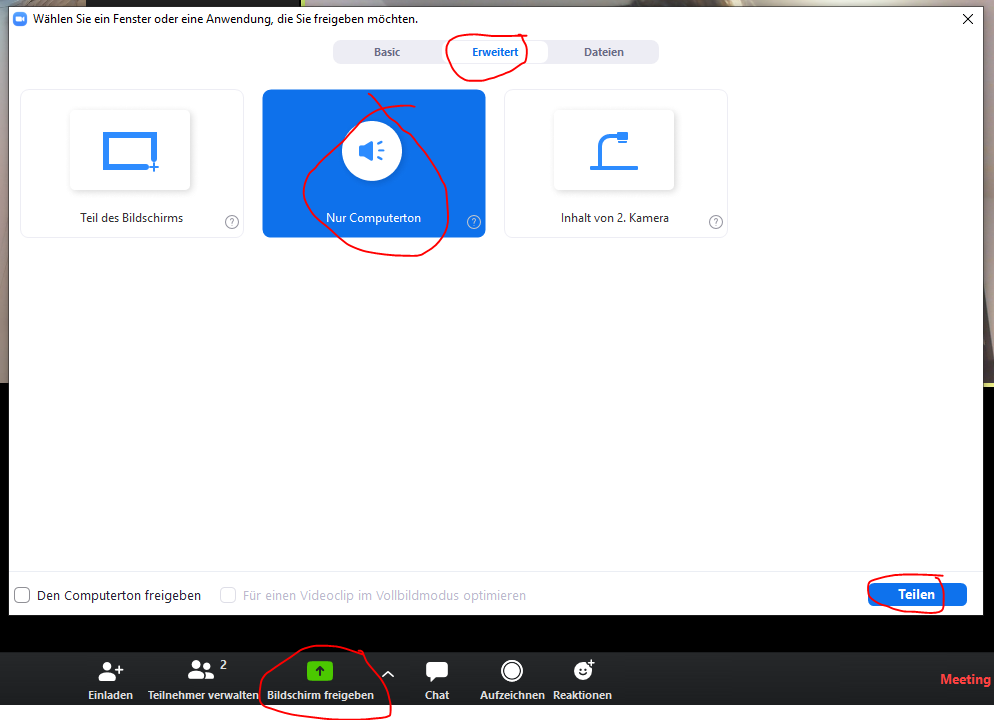Toggle Für einen Videoclip im Vollbildmodus optimieren
Viewport: 994px width, 720px height.
tap(228, 595)
